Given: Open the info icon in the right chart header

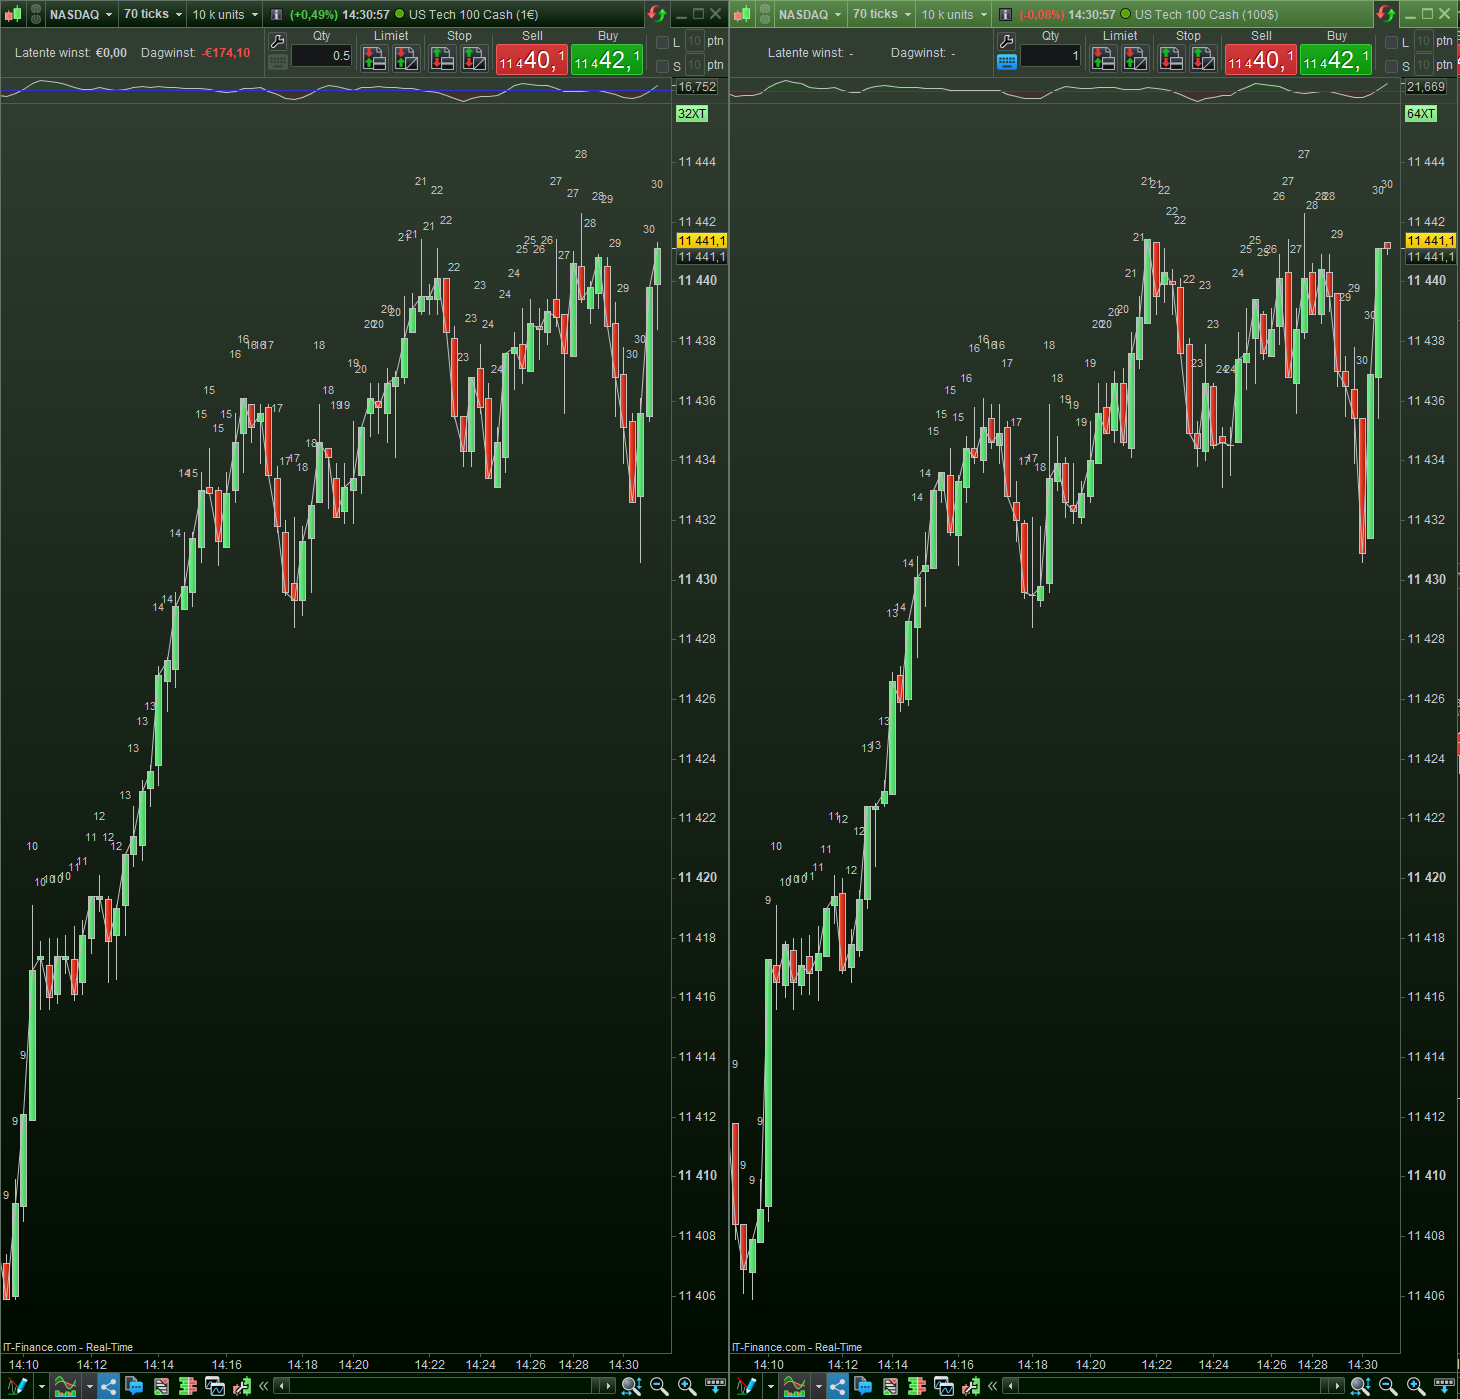Looking at the screenshot, I should click(1006, 14).
